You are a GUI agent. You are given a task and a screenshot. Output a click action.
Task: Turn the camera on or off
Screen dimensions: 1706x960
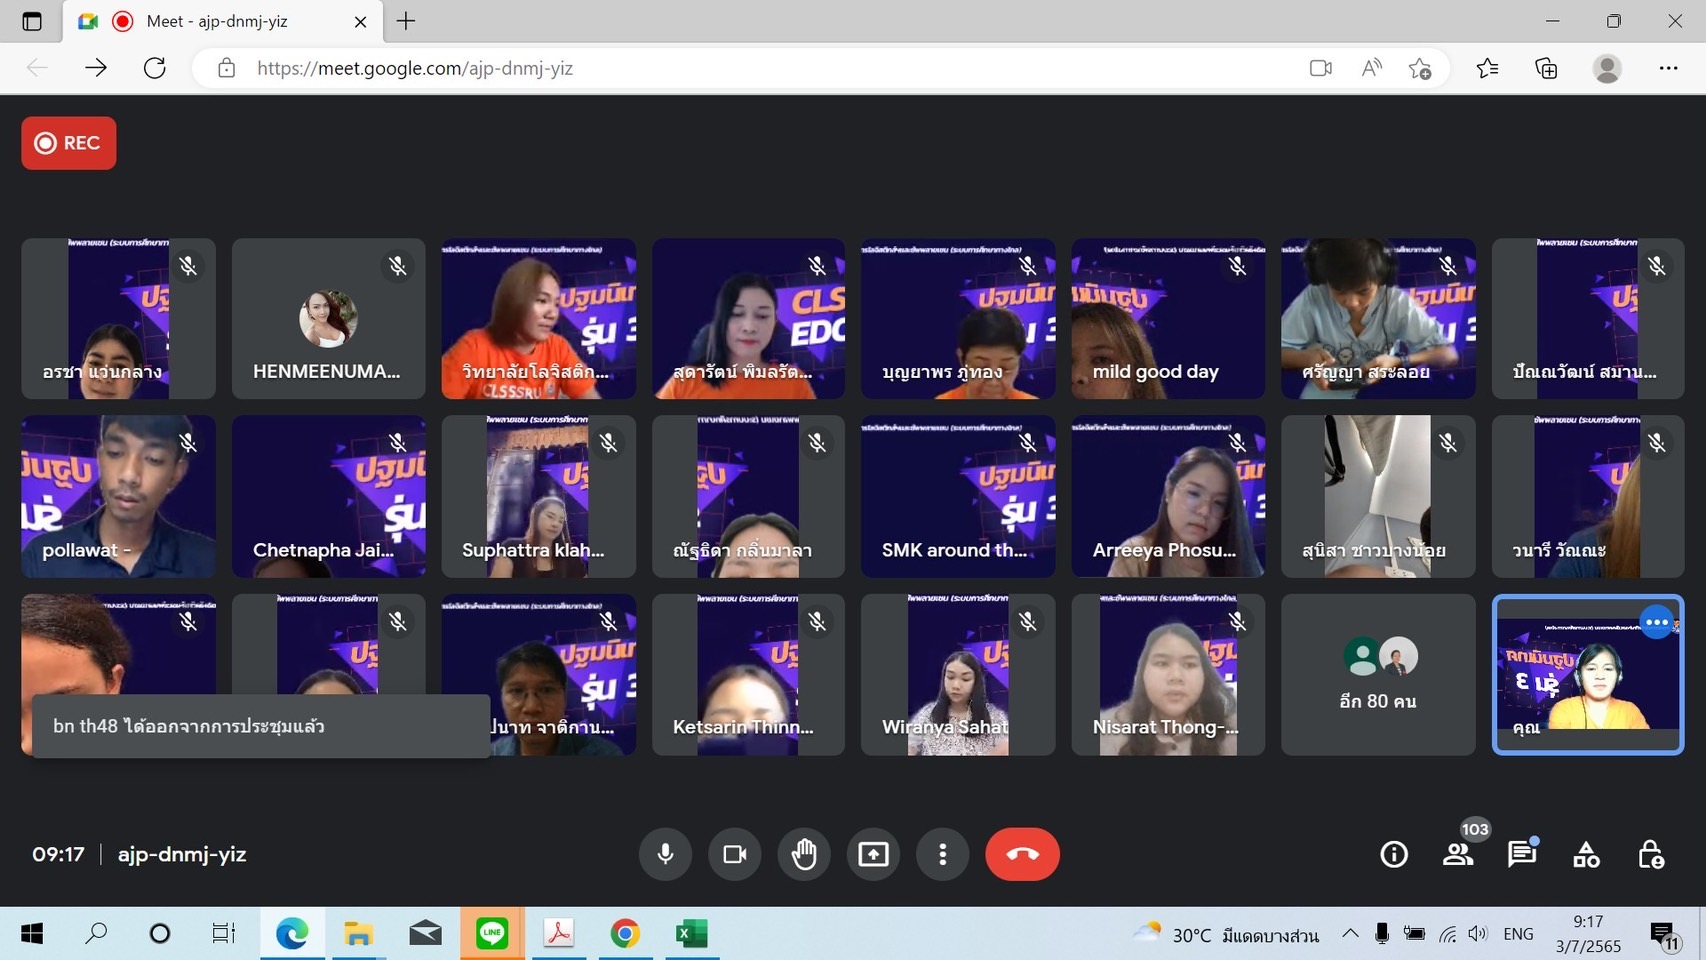point(735,854)
